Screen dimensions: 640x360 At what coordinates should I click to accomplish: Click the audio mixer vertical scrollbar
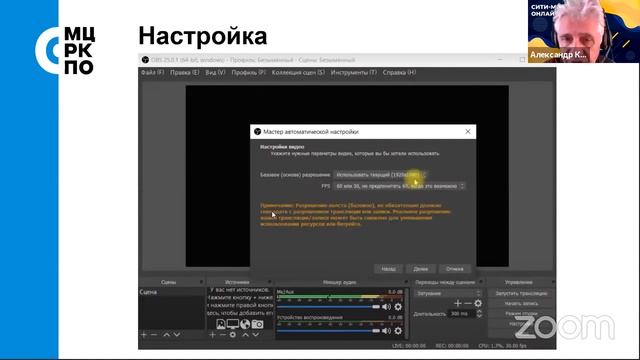[407, 313]
